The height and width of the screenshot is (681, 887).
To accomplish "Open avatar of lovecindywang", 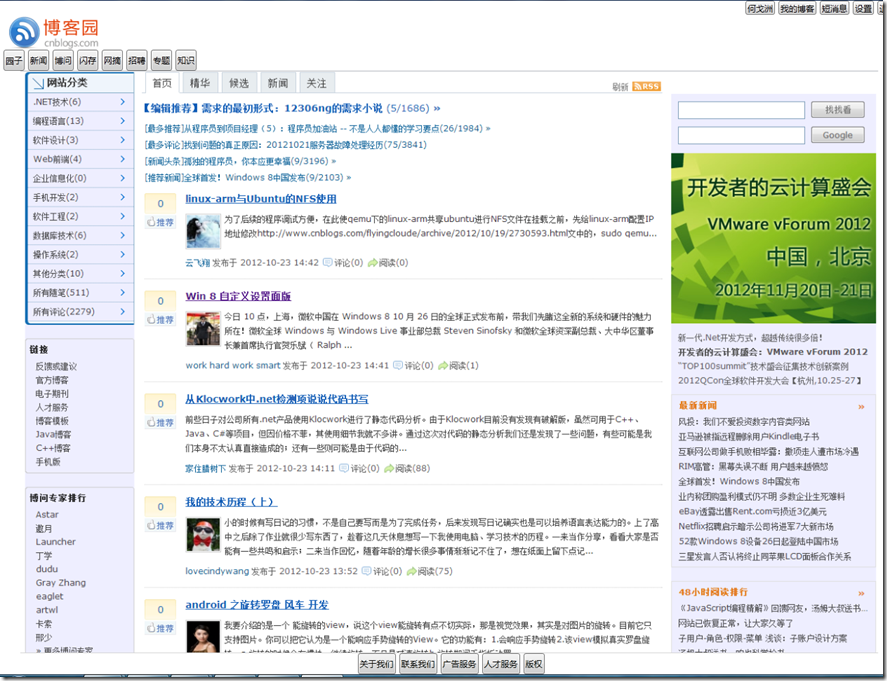I will (x=203, y=534).
